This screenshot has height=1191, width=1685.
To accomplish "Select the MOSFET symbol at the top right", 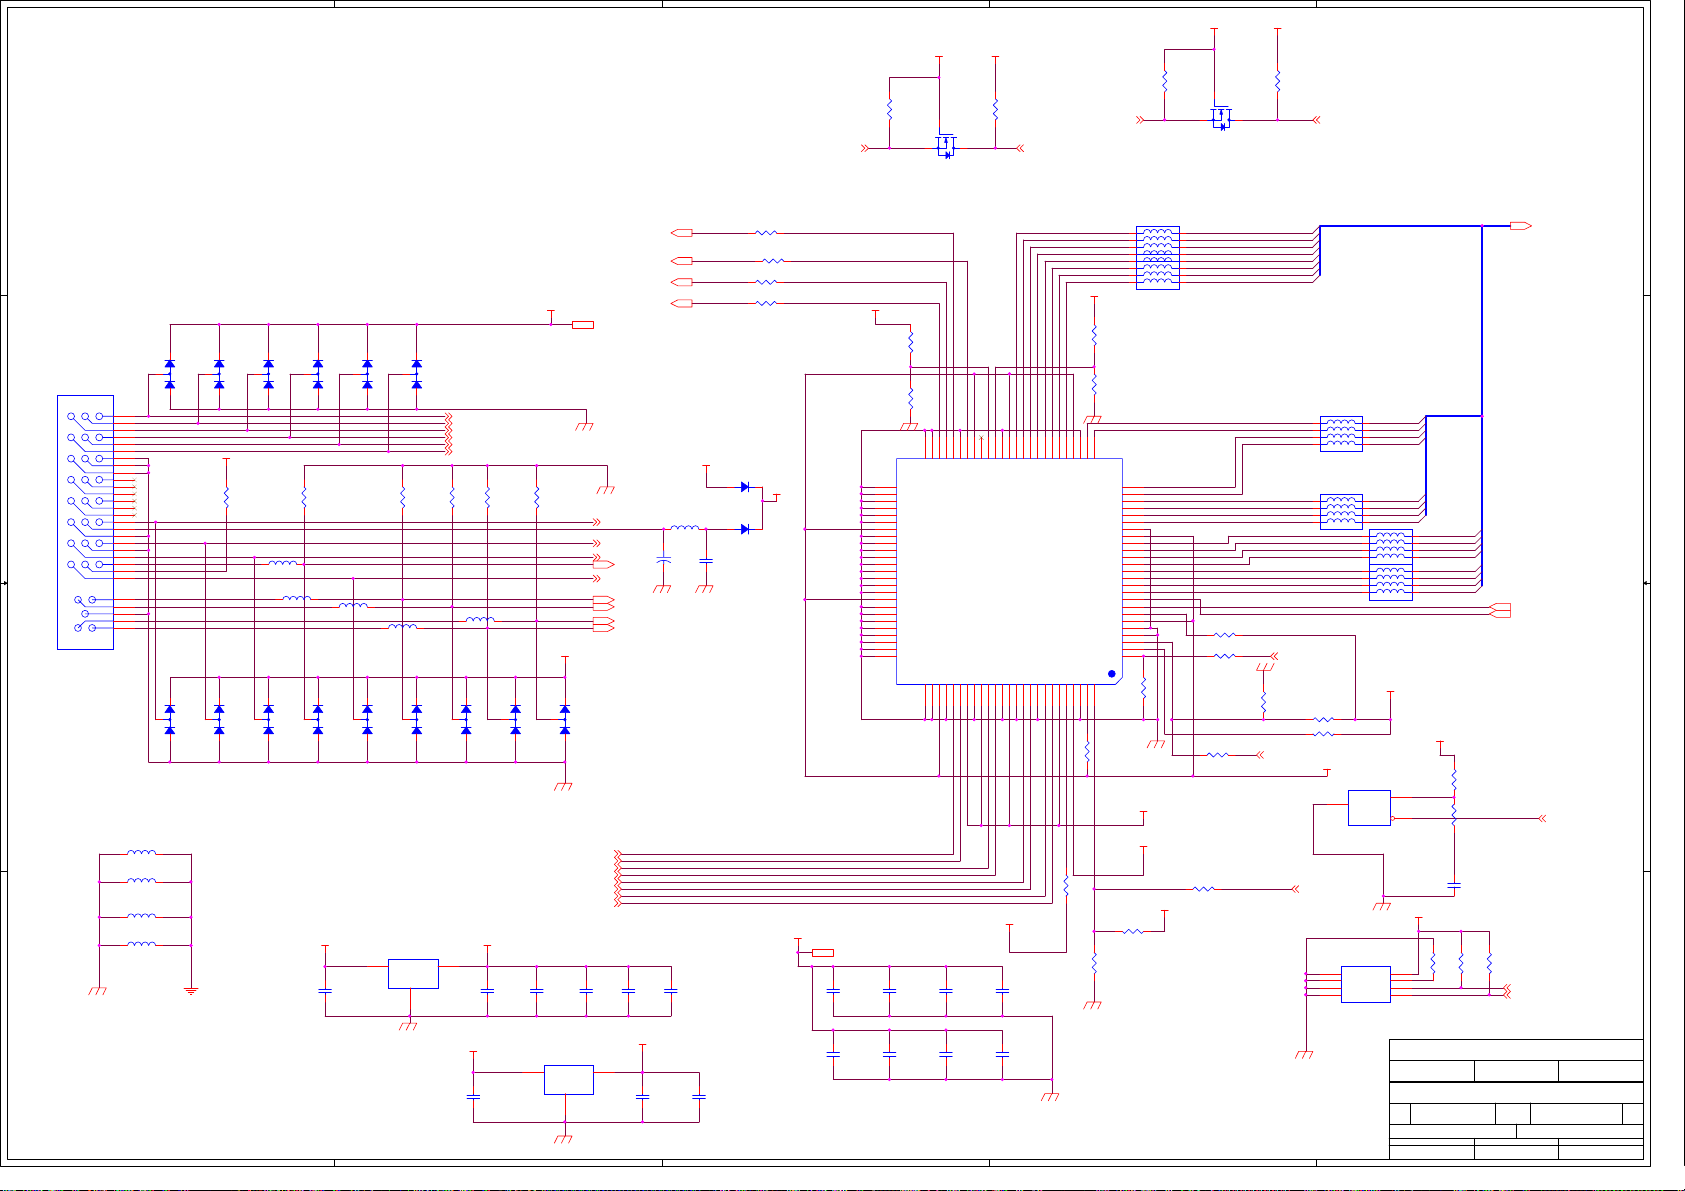I will pos(1220,119).
